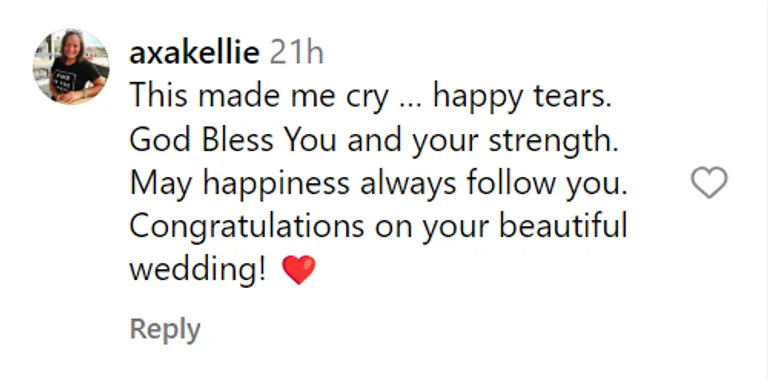Click the word "May" starting the third line
The width and height of the screenshot is (768, 379).
[x=161, y=184]
